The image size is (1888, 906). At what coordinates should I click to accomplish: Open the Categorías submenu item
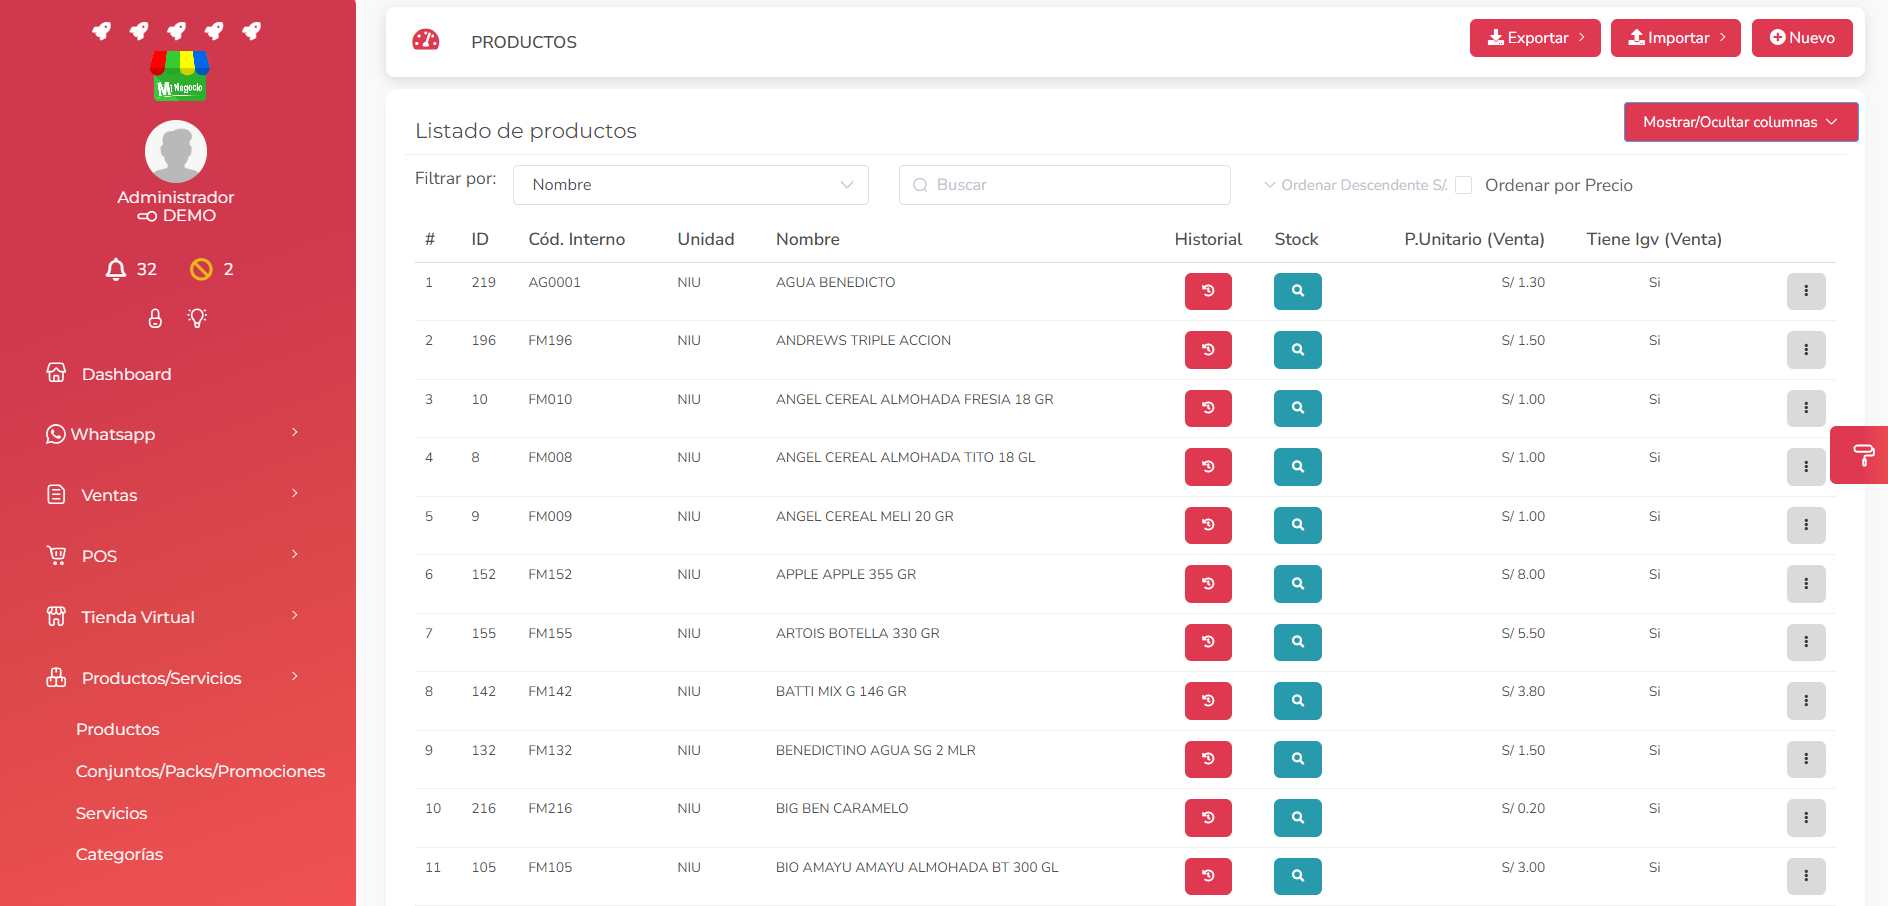click(119, 854)
